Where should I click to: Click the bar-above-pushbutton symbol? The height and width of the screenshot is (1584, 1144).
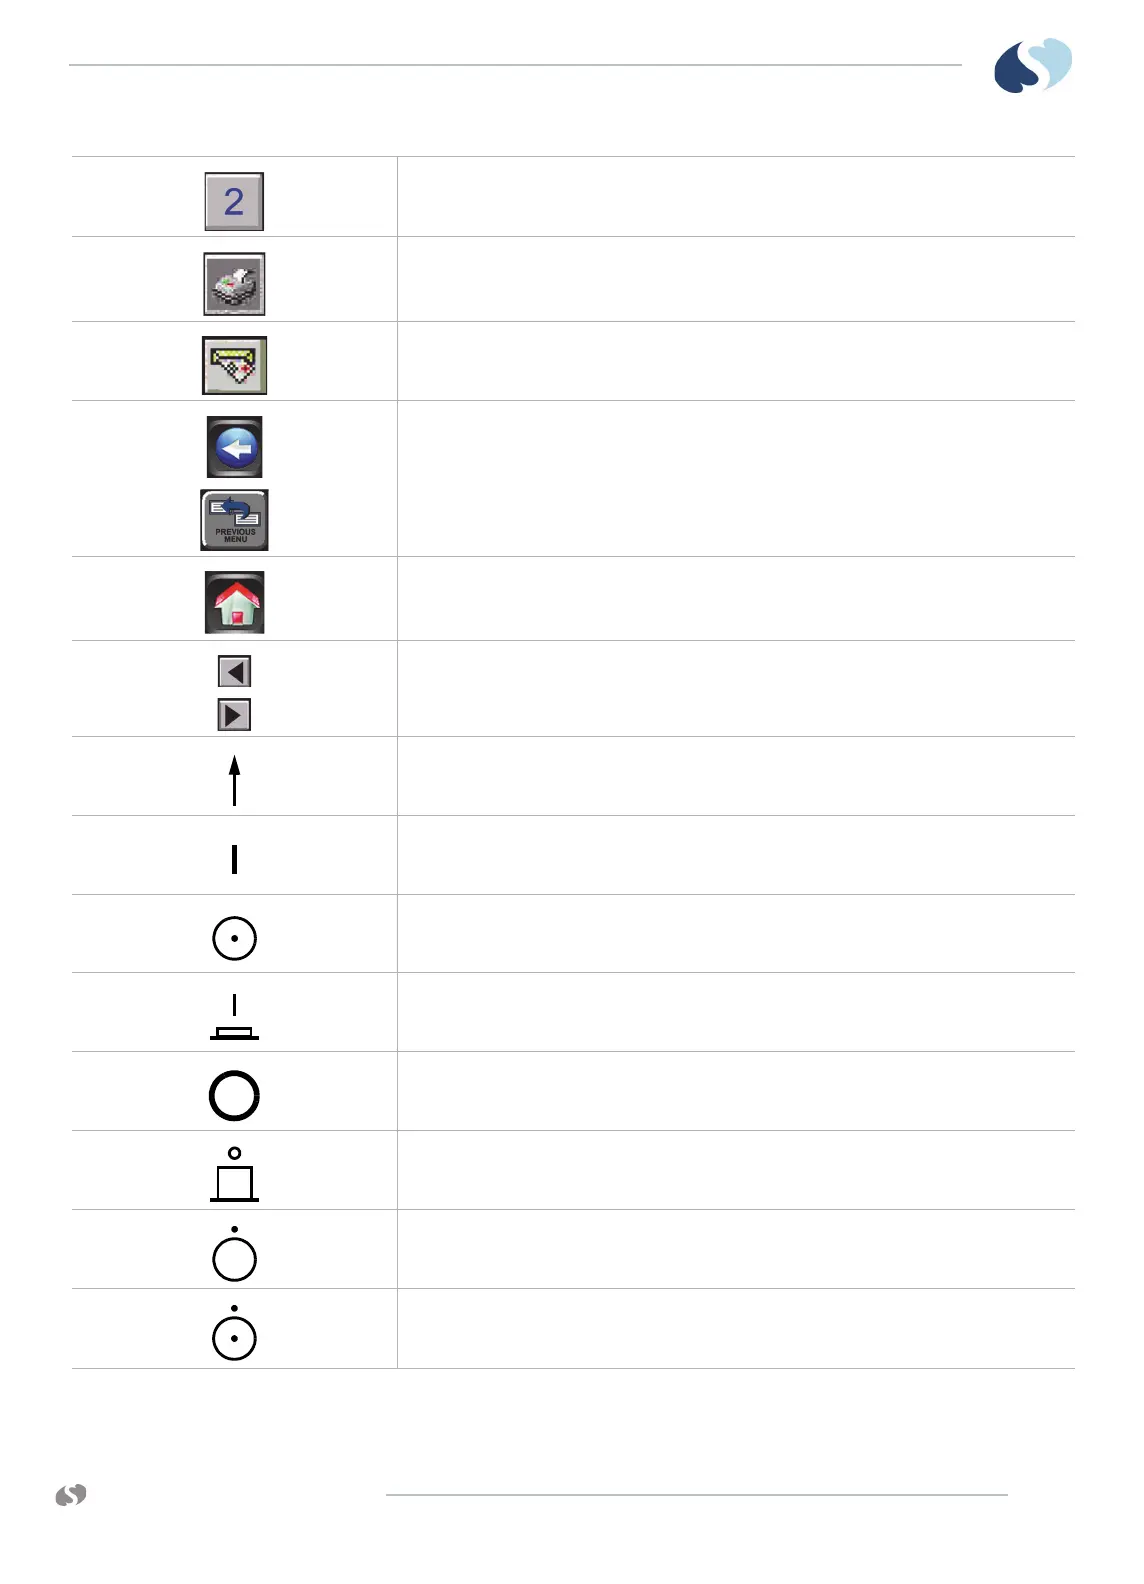[234, 1016]
